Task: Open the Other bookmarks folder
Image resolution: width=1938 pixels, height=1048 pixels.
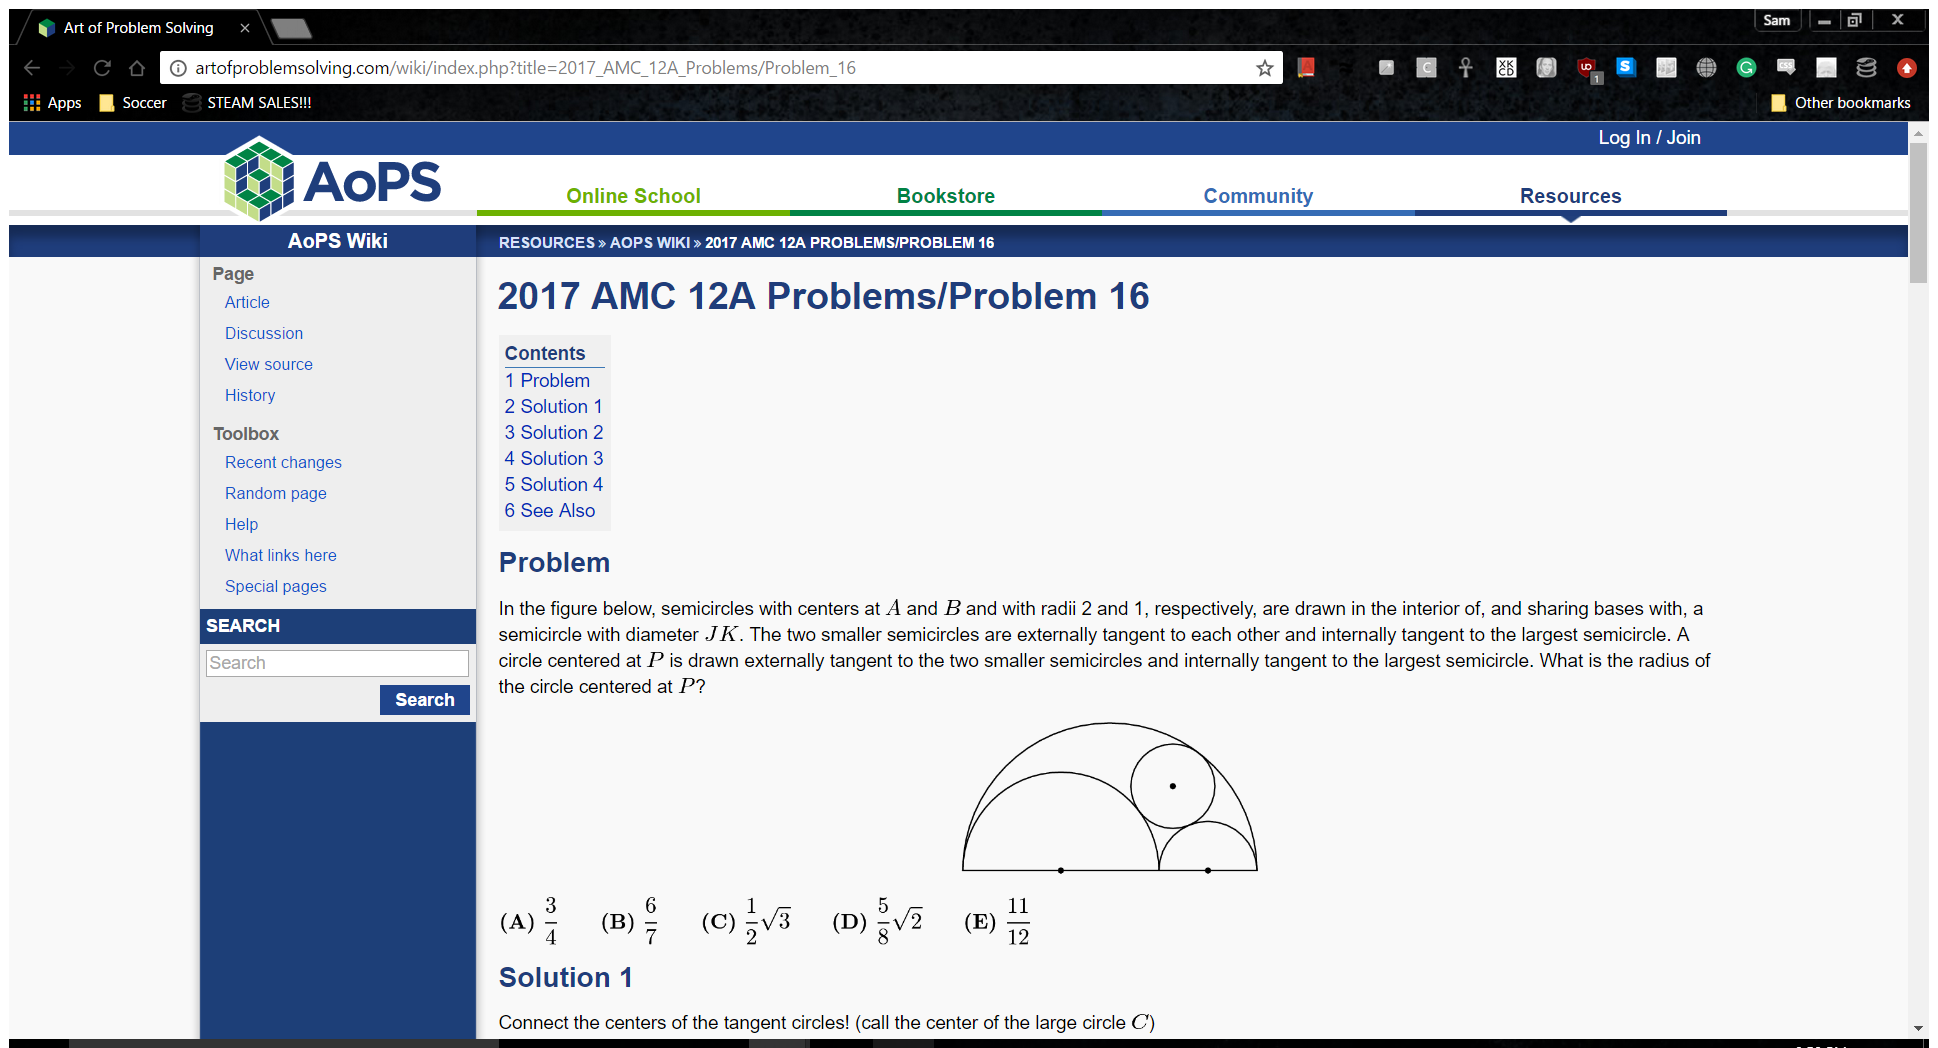Action: tap(1840, 103)
